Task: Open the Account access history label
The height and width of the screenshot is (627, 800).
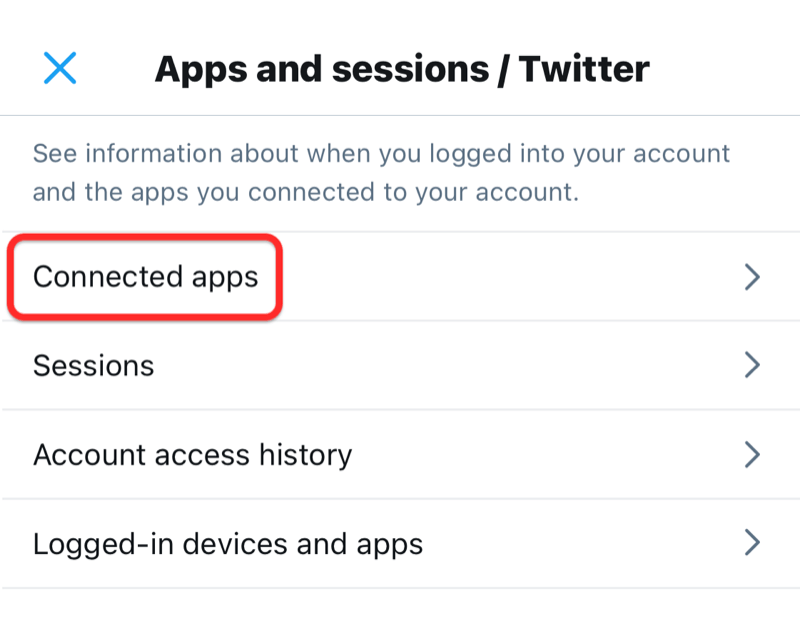Action: click(192, 455)
